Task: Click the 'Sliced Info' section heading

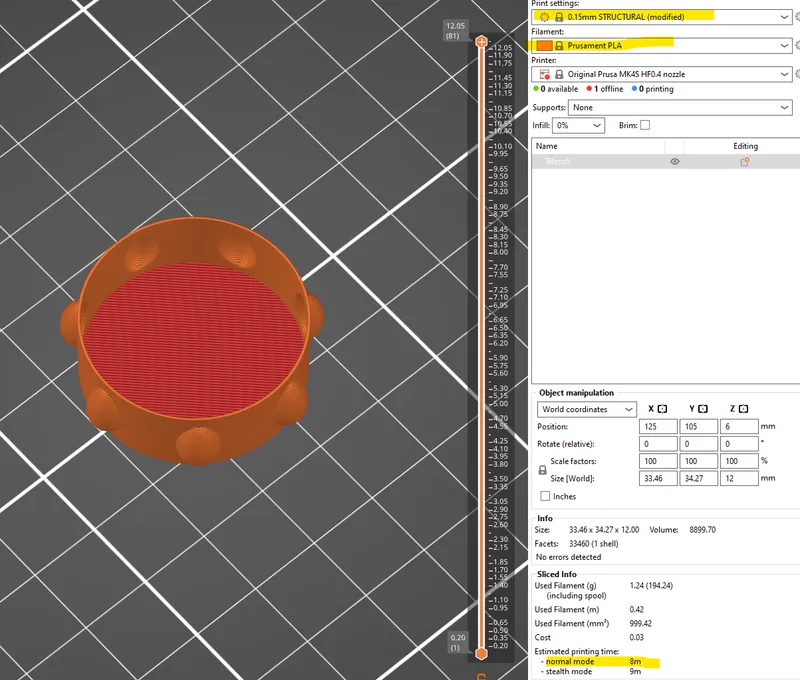Action: [x=557, y=574]
